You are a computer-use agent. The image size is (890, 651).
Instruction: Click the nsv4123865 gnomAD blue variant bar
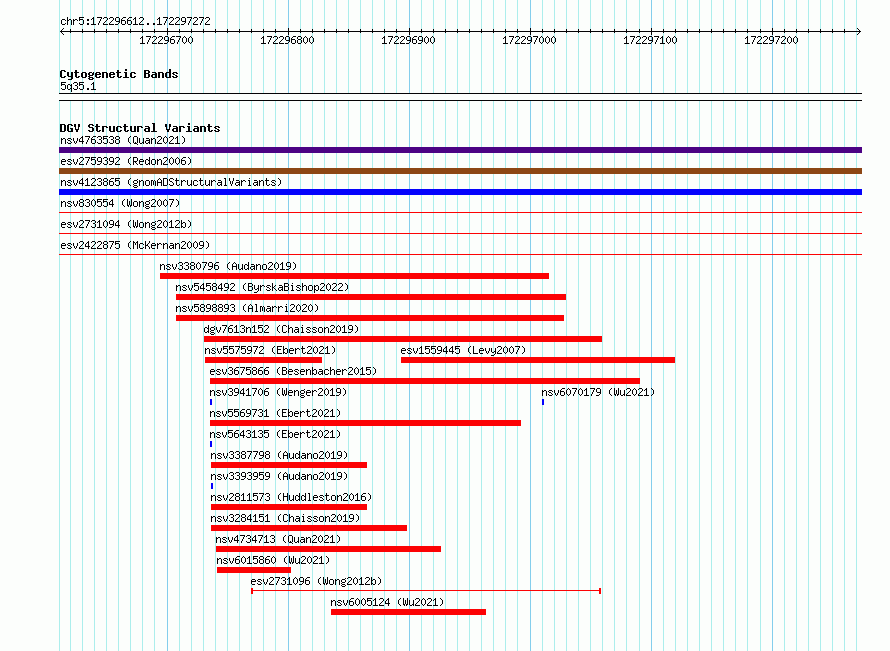[x=460, y=192]
